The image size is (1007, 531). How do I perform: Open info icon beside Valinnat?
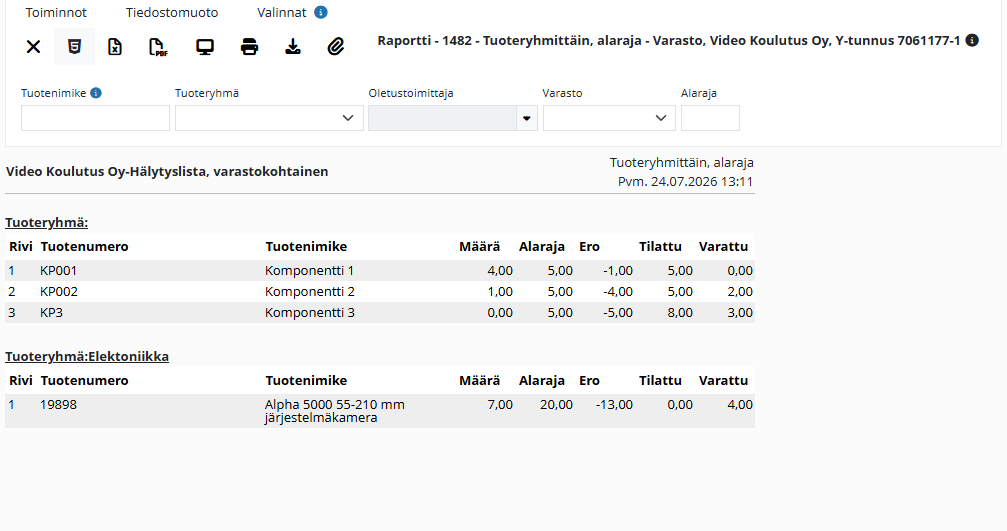[x=320, y=12]
